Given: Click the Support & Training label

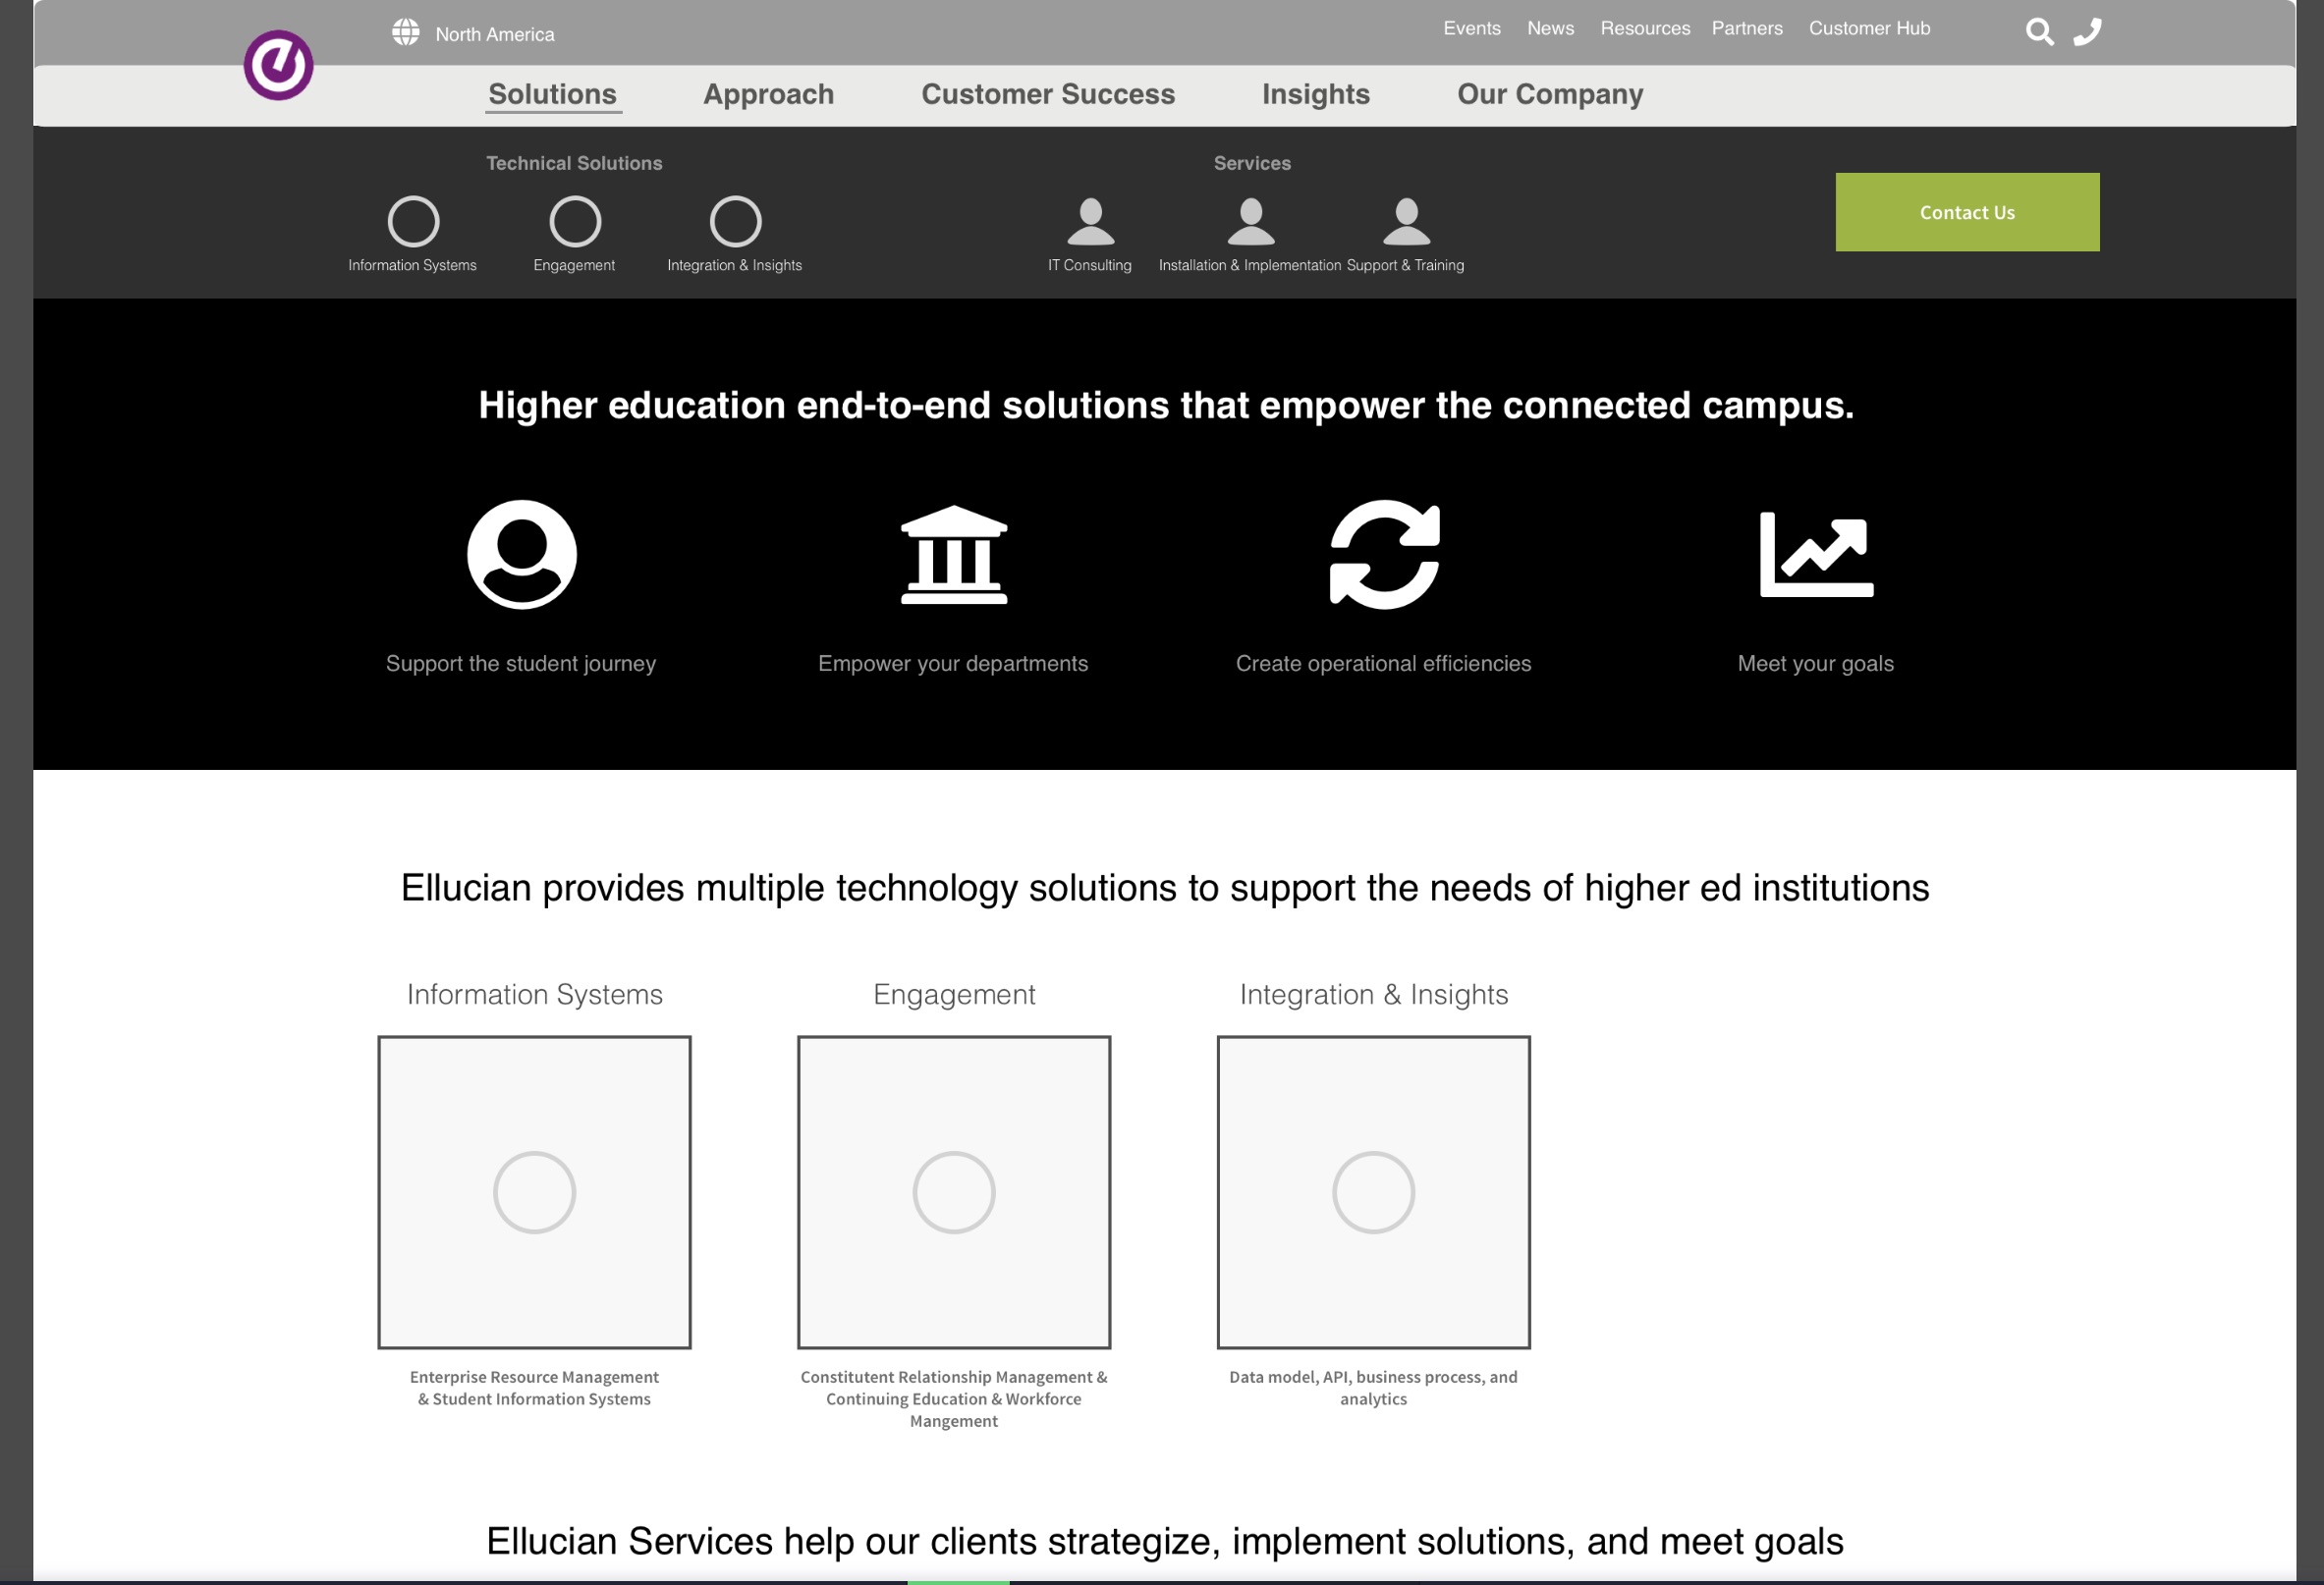Looking at the screenshot, I should point(1405,265).
